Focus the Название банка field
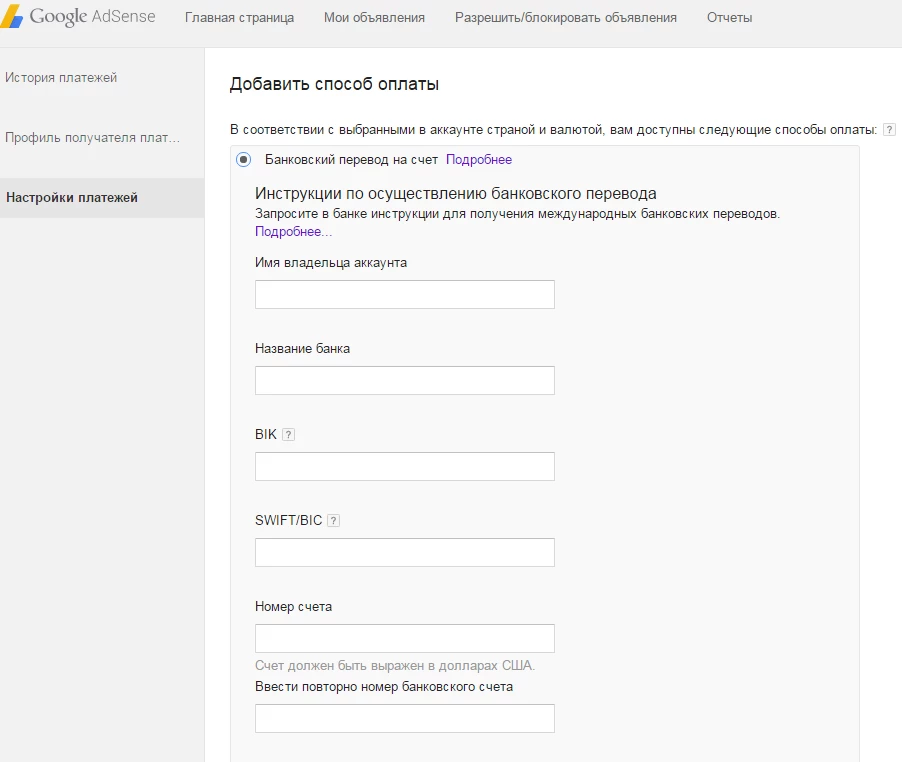Image resolution: width=902 pixels, height=762 pixels. tap(404, 380)
